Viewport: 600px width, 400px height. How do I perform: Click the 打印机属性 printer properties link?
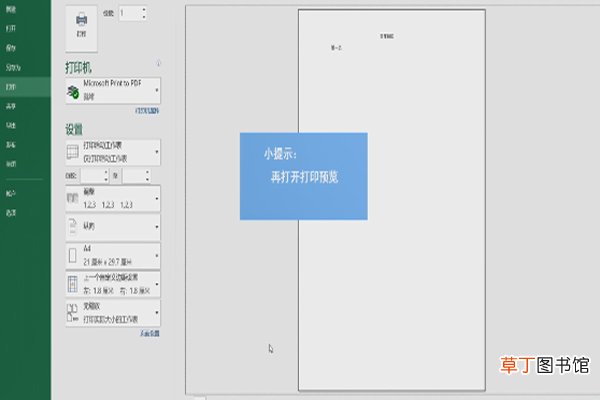[147, 111]
